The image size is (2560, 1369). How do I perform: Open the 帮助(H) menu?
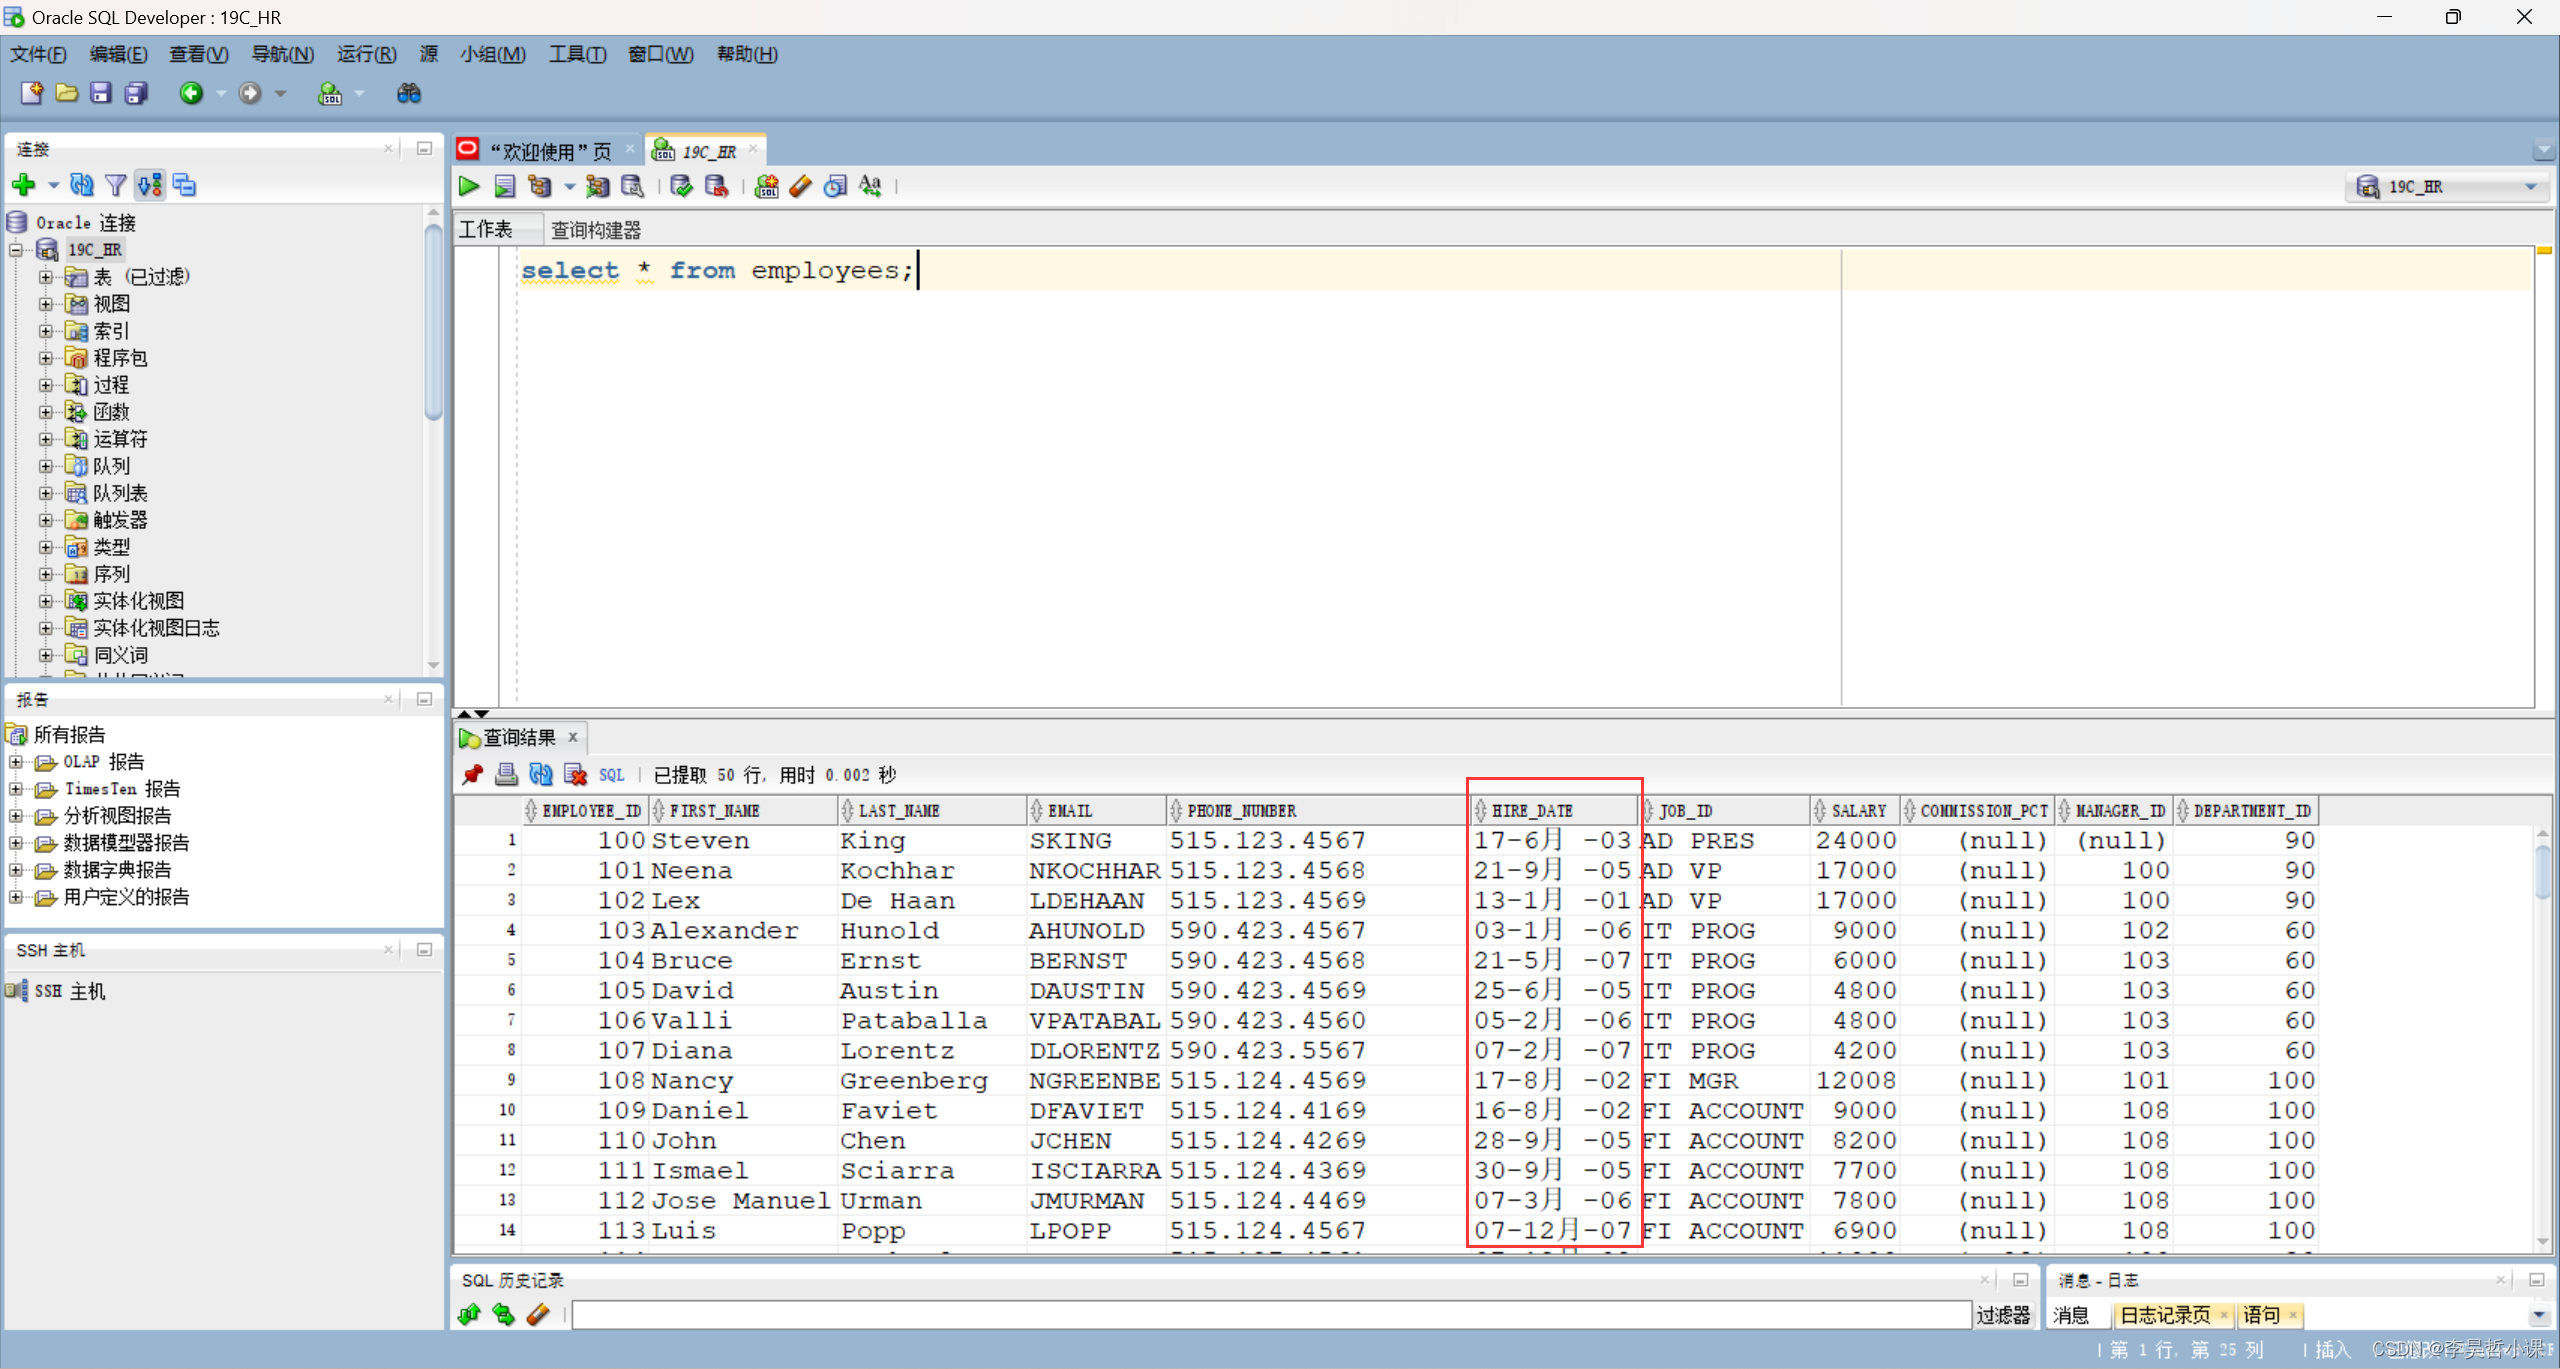click(x=747, y=54)
